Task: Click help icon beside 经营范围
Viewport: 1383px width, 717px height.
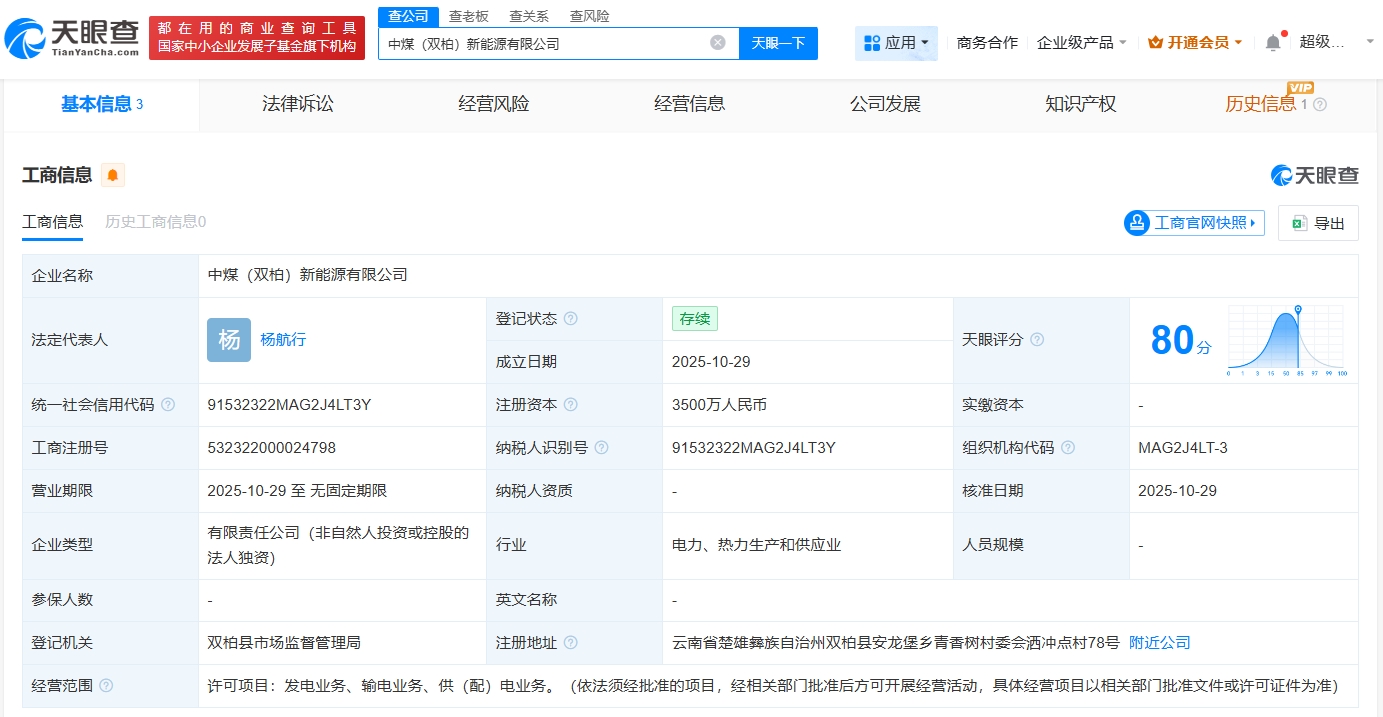Action: point(106,686)
